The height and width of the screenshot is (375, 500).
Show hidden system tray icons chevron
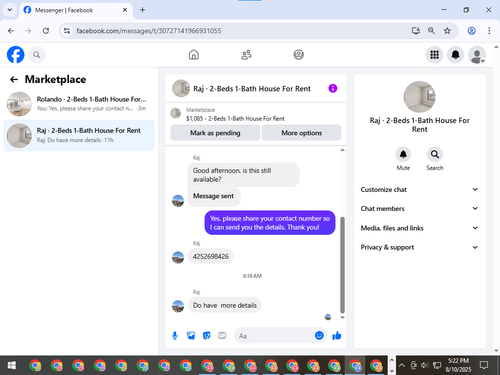(402, 365)
